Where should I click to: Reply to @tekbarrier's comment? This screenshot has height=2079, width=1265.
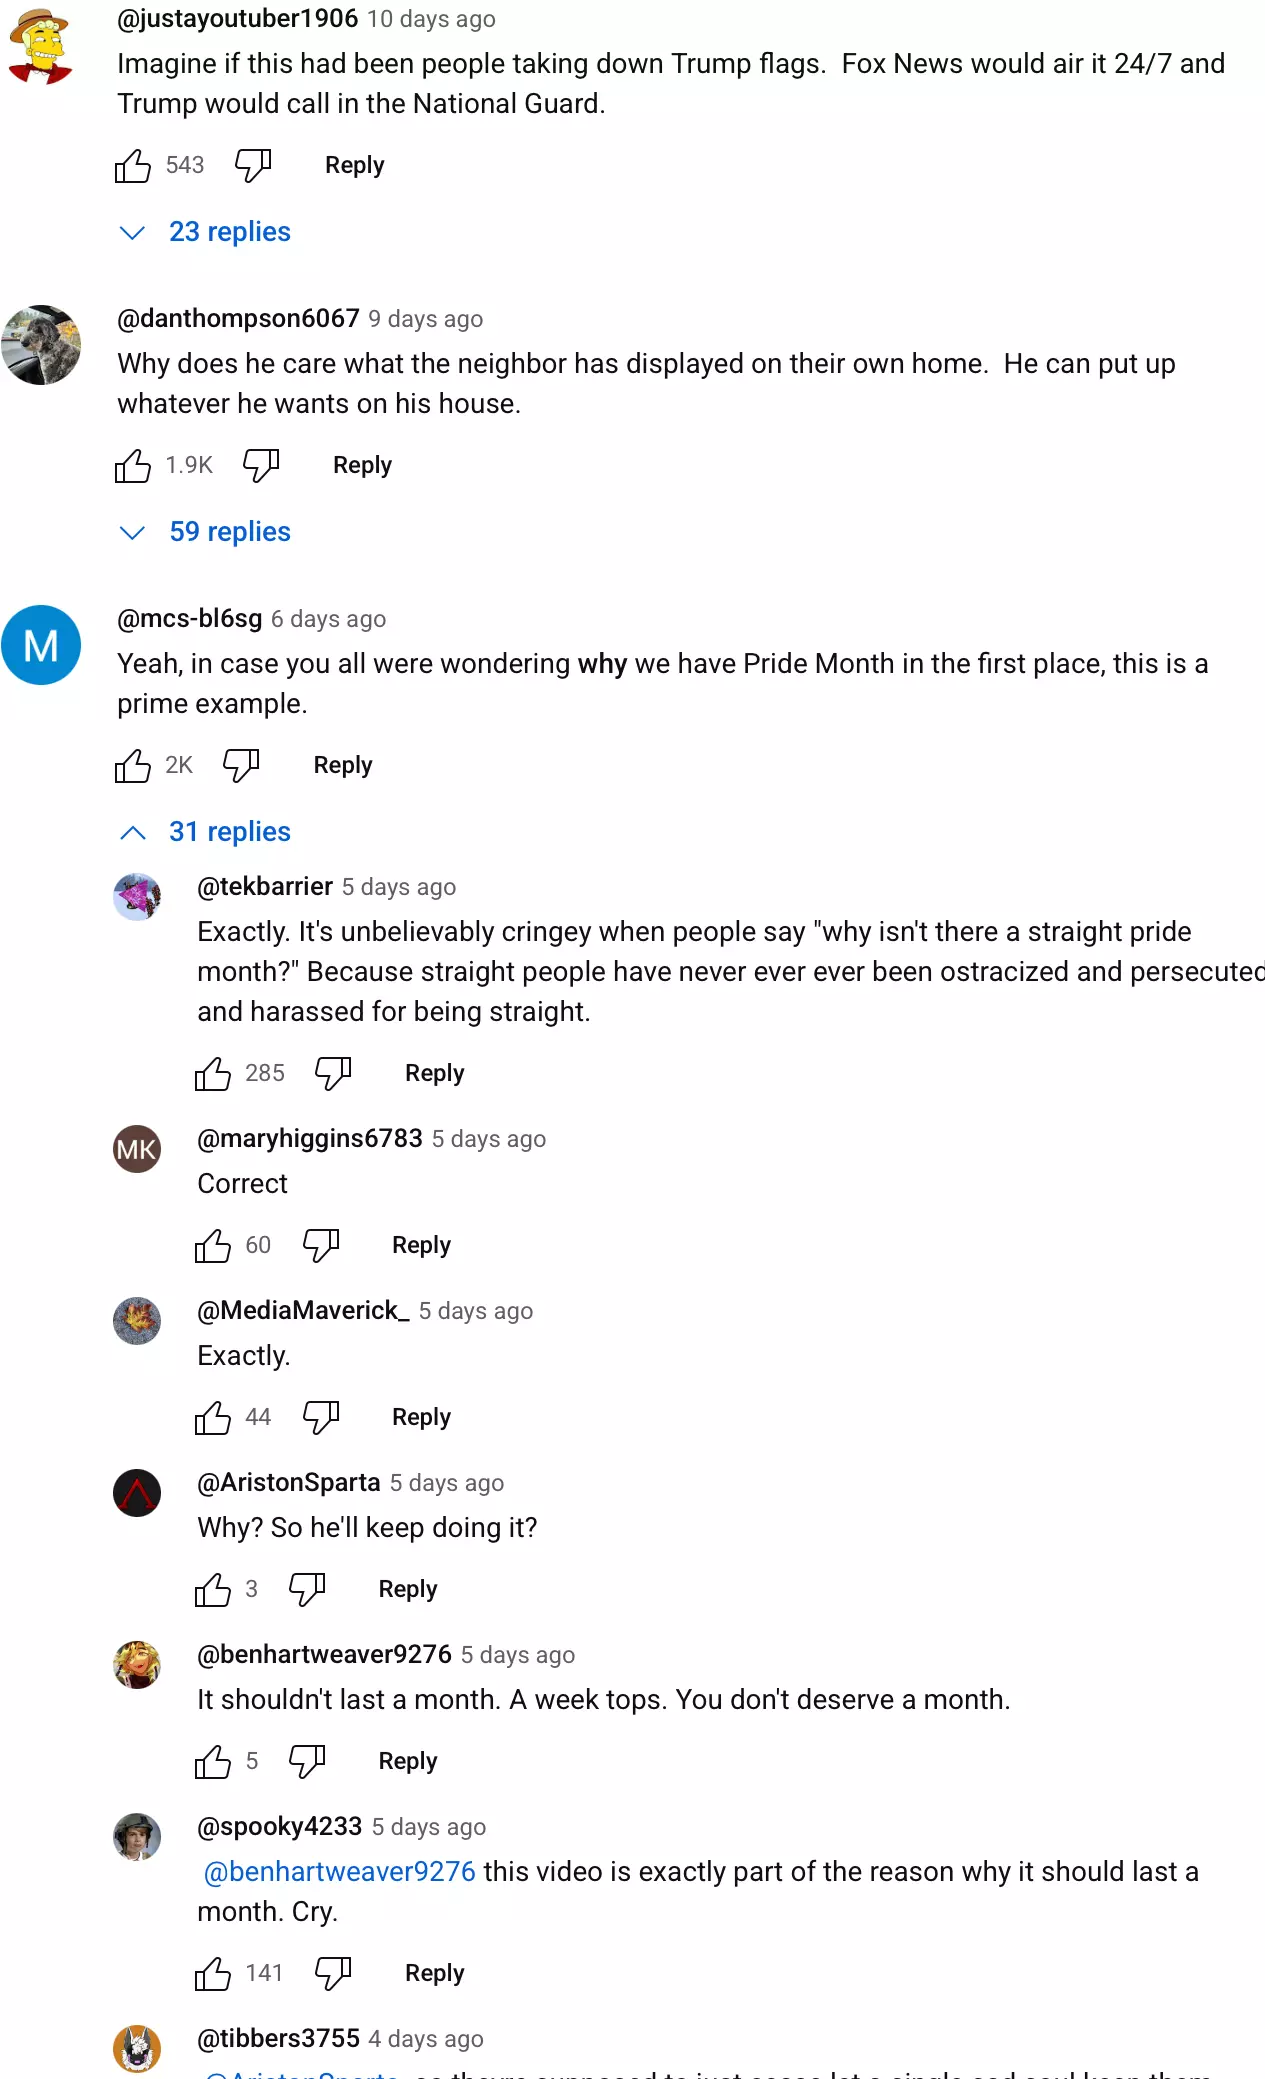(434, 1073)
